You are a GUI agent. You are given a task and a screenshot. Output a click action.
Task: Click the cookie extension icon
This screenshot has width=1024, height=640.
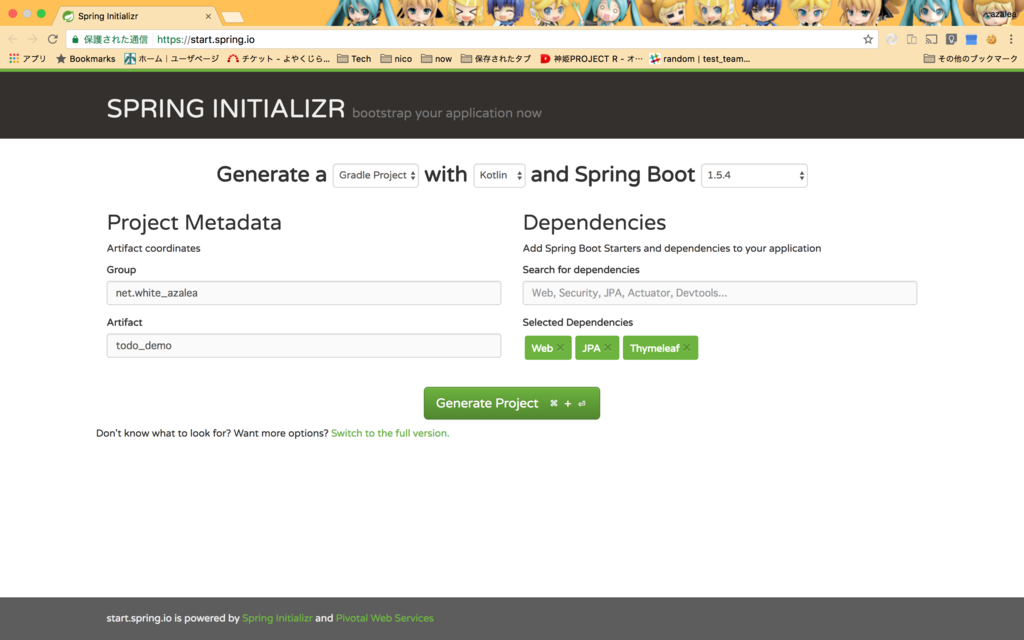[x=991, y=39]
